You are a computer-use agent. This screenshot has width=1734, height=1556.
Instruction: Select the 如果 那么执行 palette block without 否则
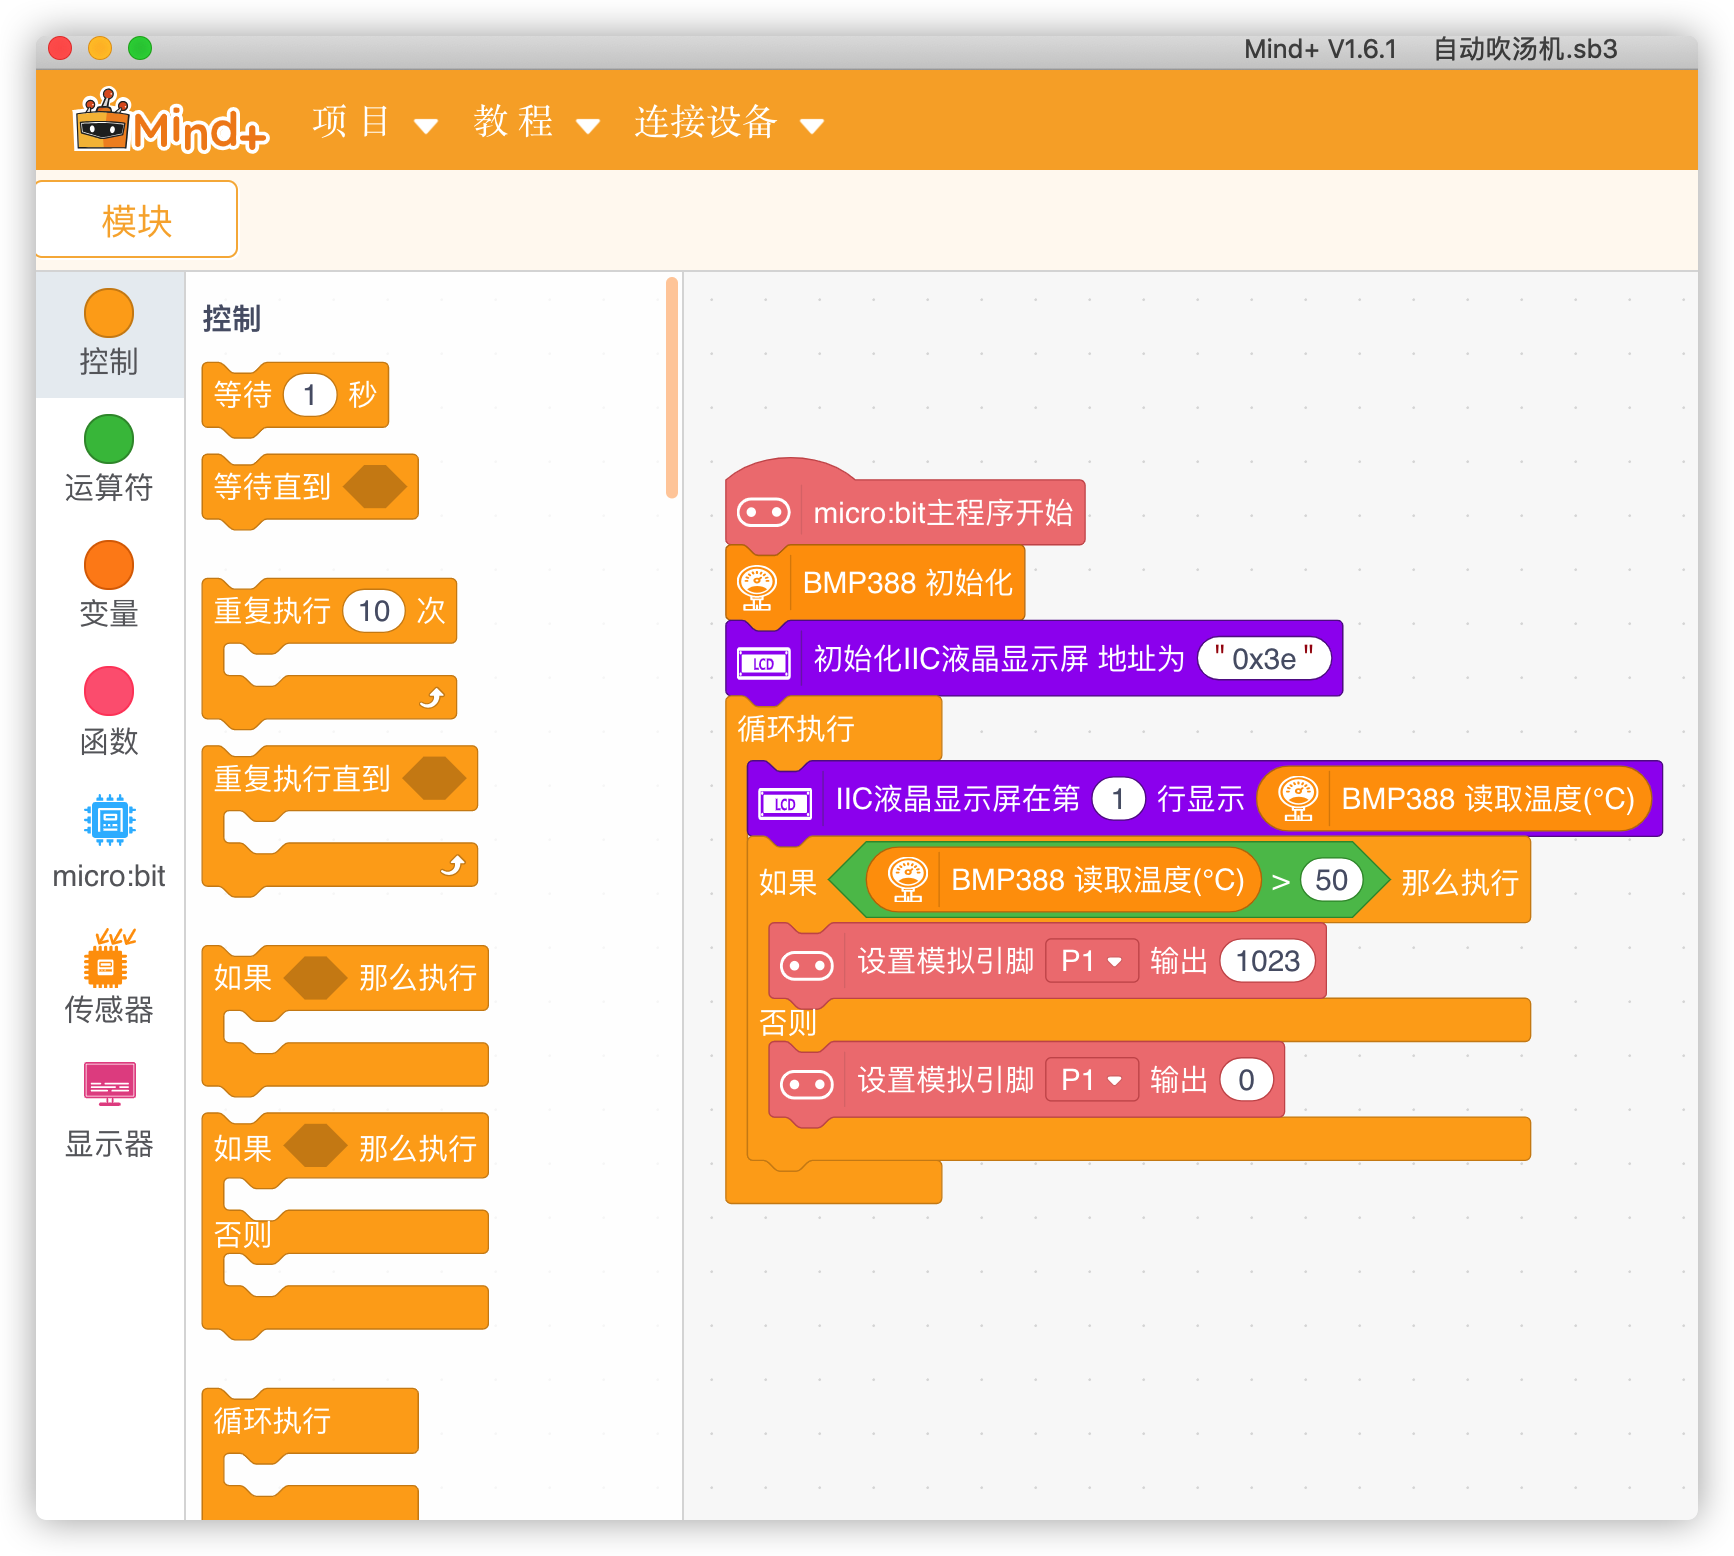(345, 1020)
